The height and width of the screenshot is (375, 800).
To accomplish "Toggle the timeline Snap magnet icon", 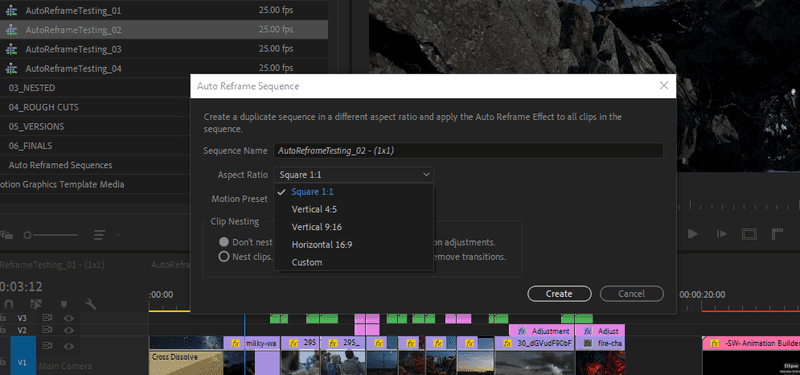I will [8, 304].
